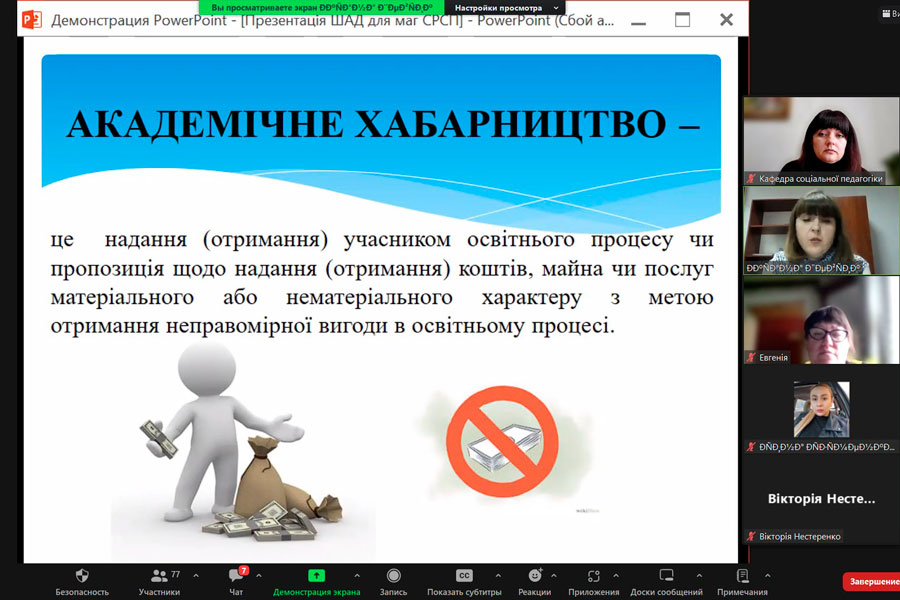This screenshot has width=900, height=600.
Task: Expand the Participants options arrow
Action: [x=196, y=575]
